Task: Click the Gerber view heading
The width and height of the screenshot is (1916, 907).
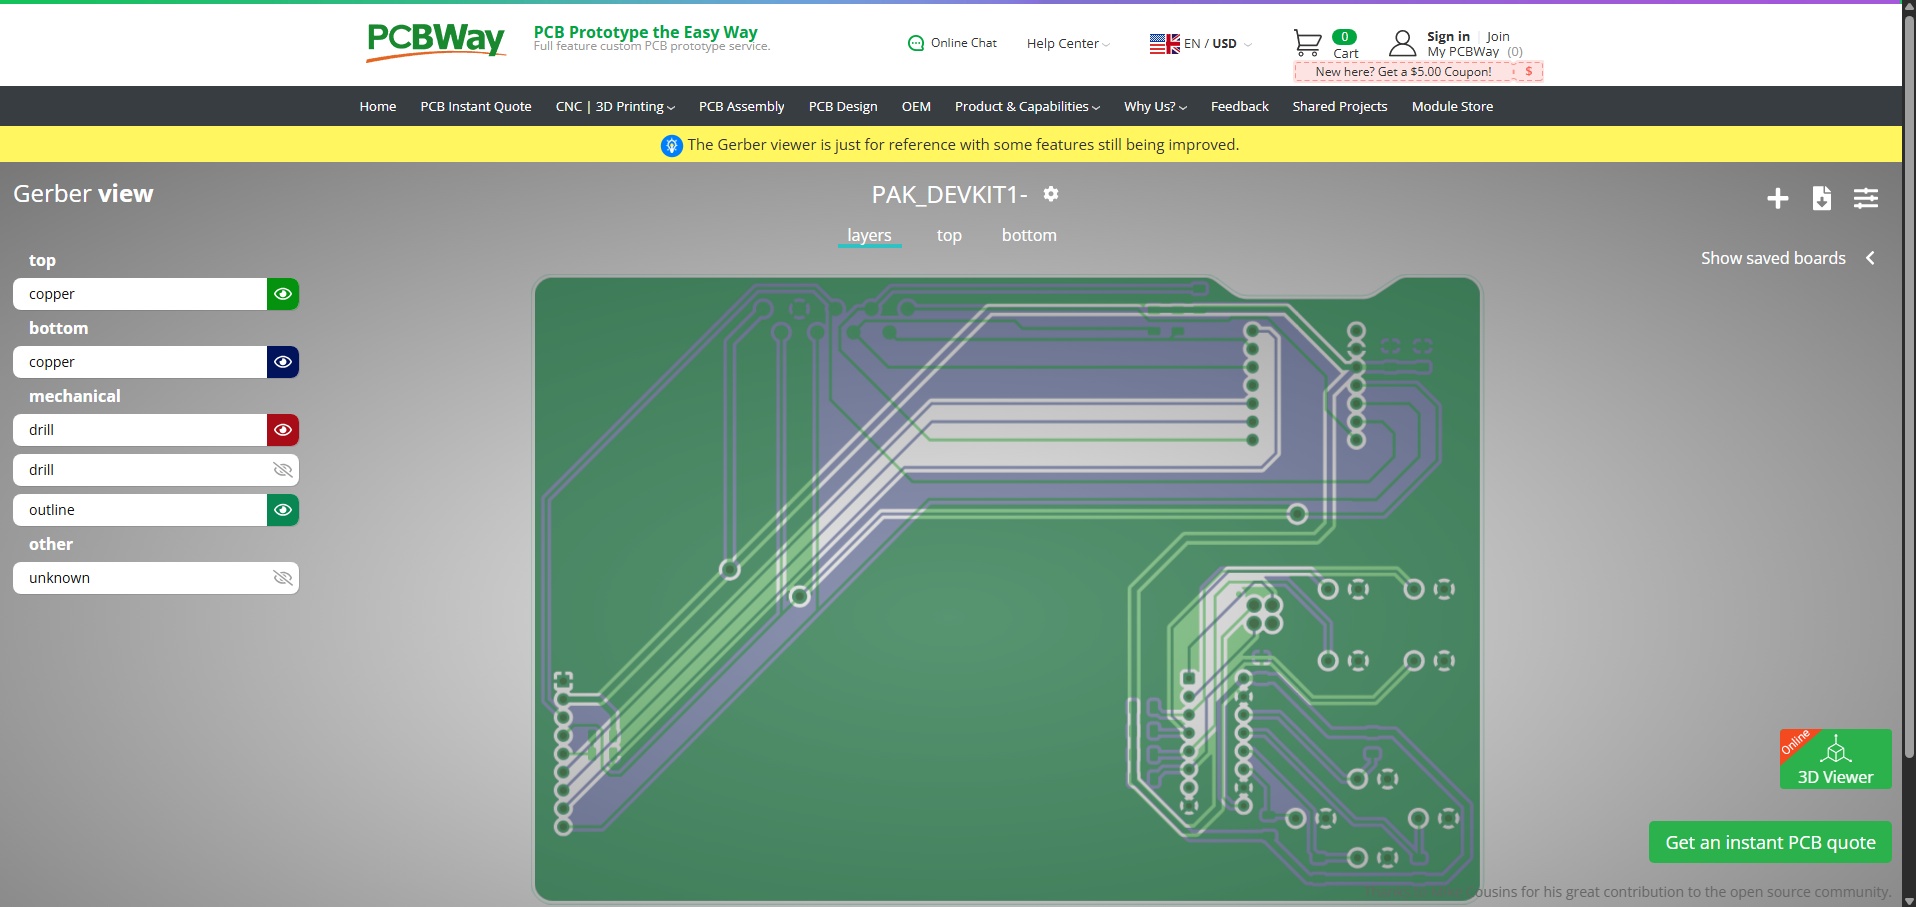Action: tap(83, 194)
